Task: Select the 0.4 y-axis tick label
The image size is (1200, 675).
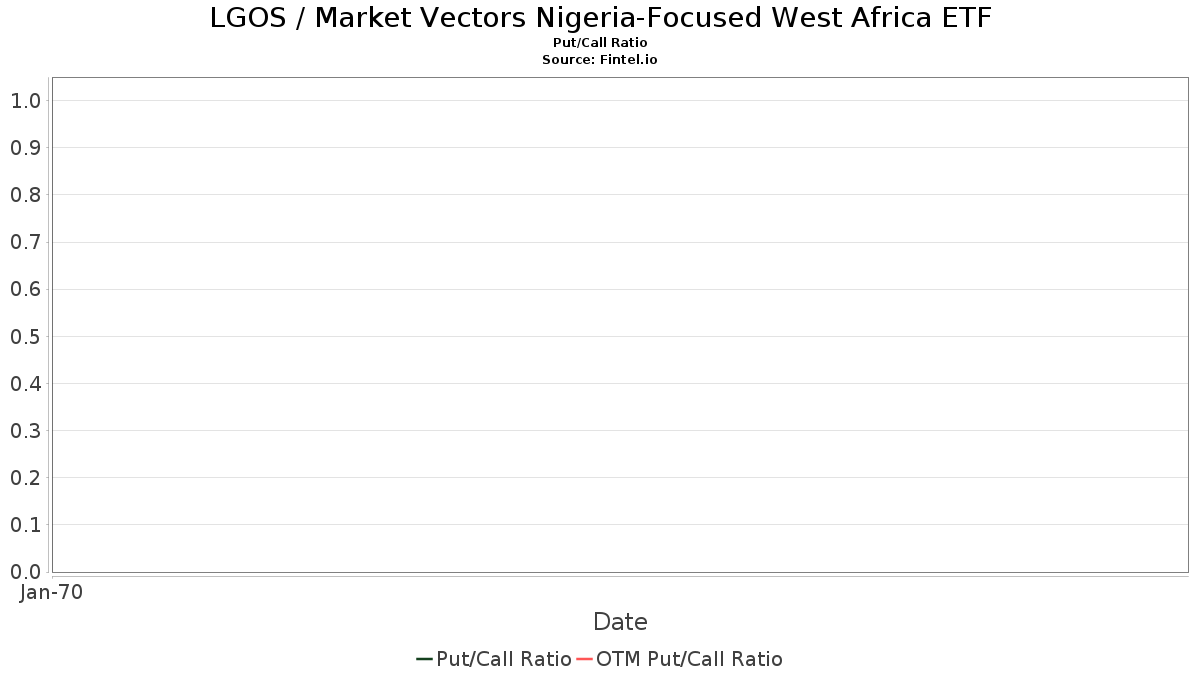Action: 25,383
